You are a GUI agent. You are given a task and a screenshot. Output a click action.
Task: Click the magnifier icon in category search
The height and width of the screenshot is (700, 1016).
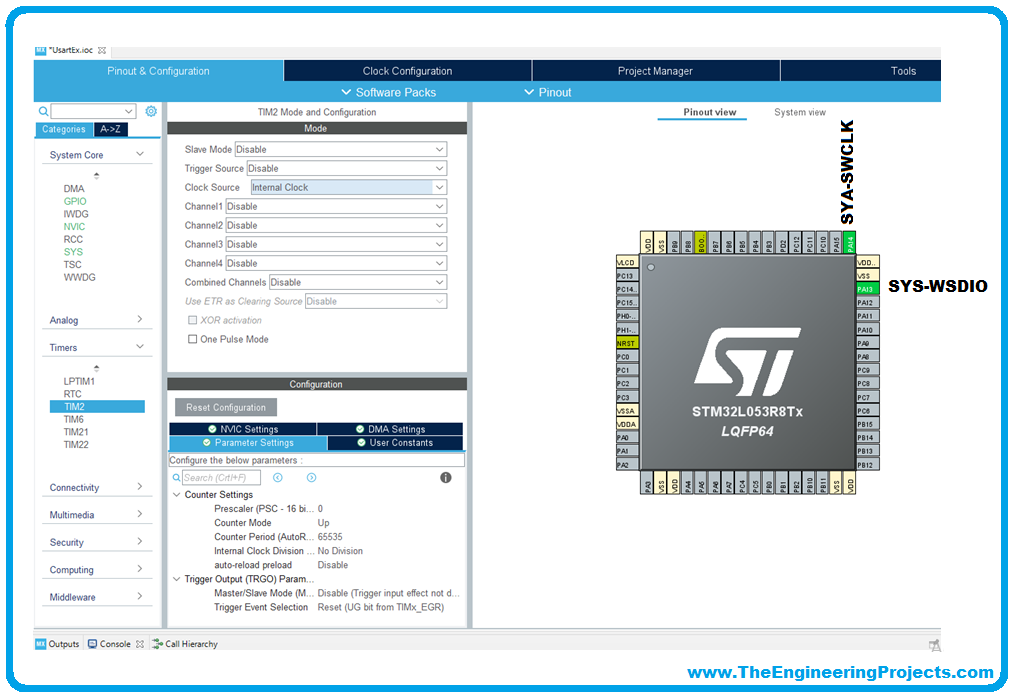coord(43,111)
